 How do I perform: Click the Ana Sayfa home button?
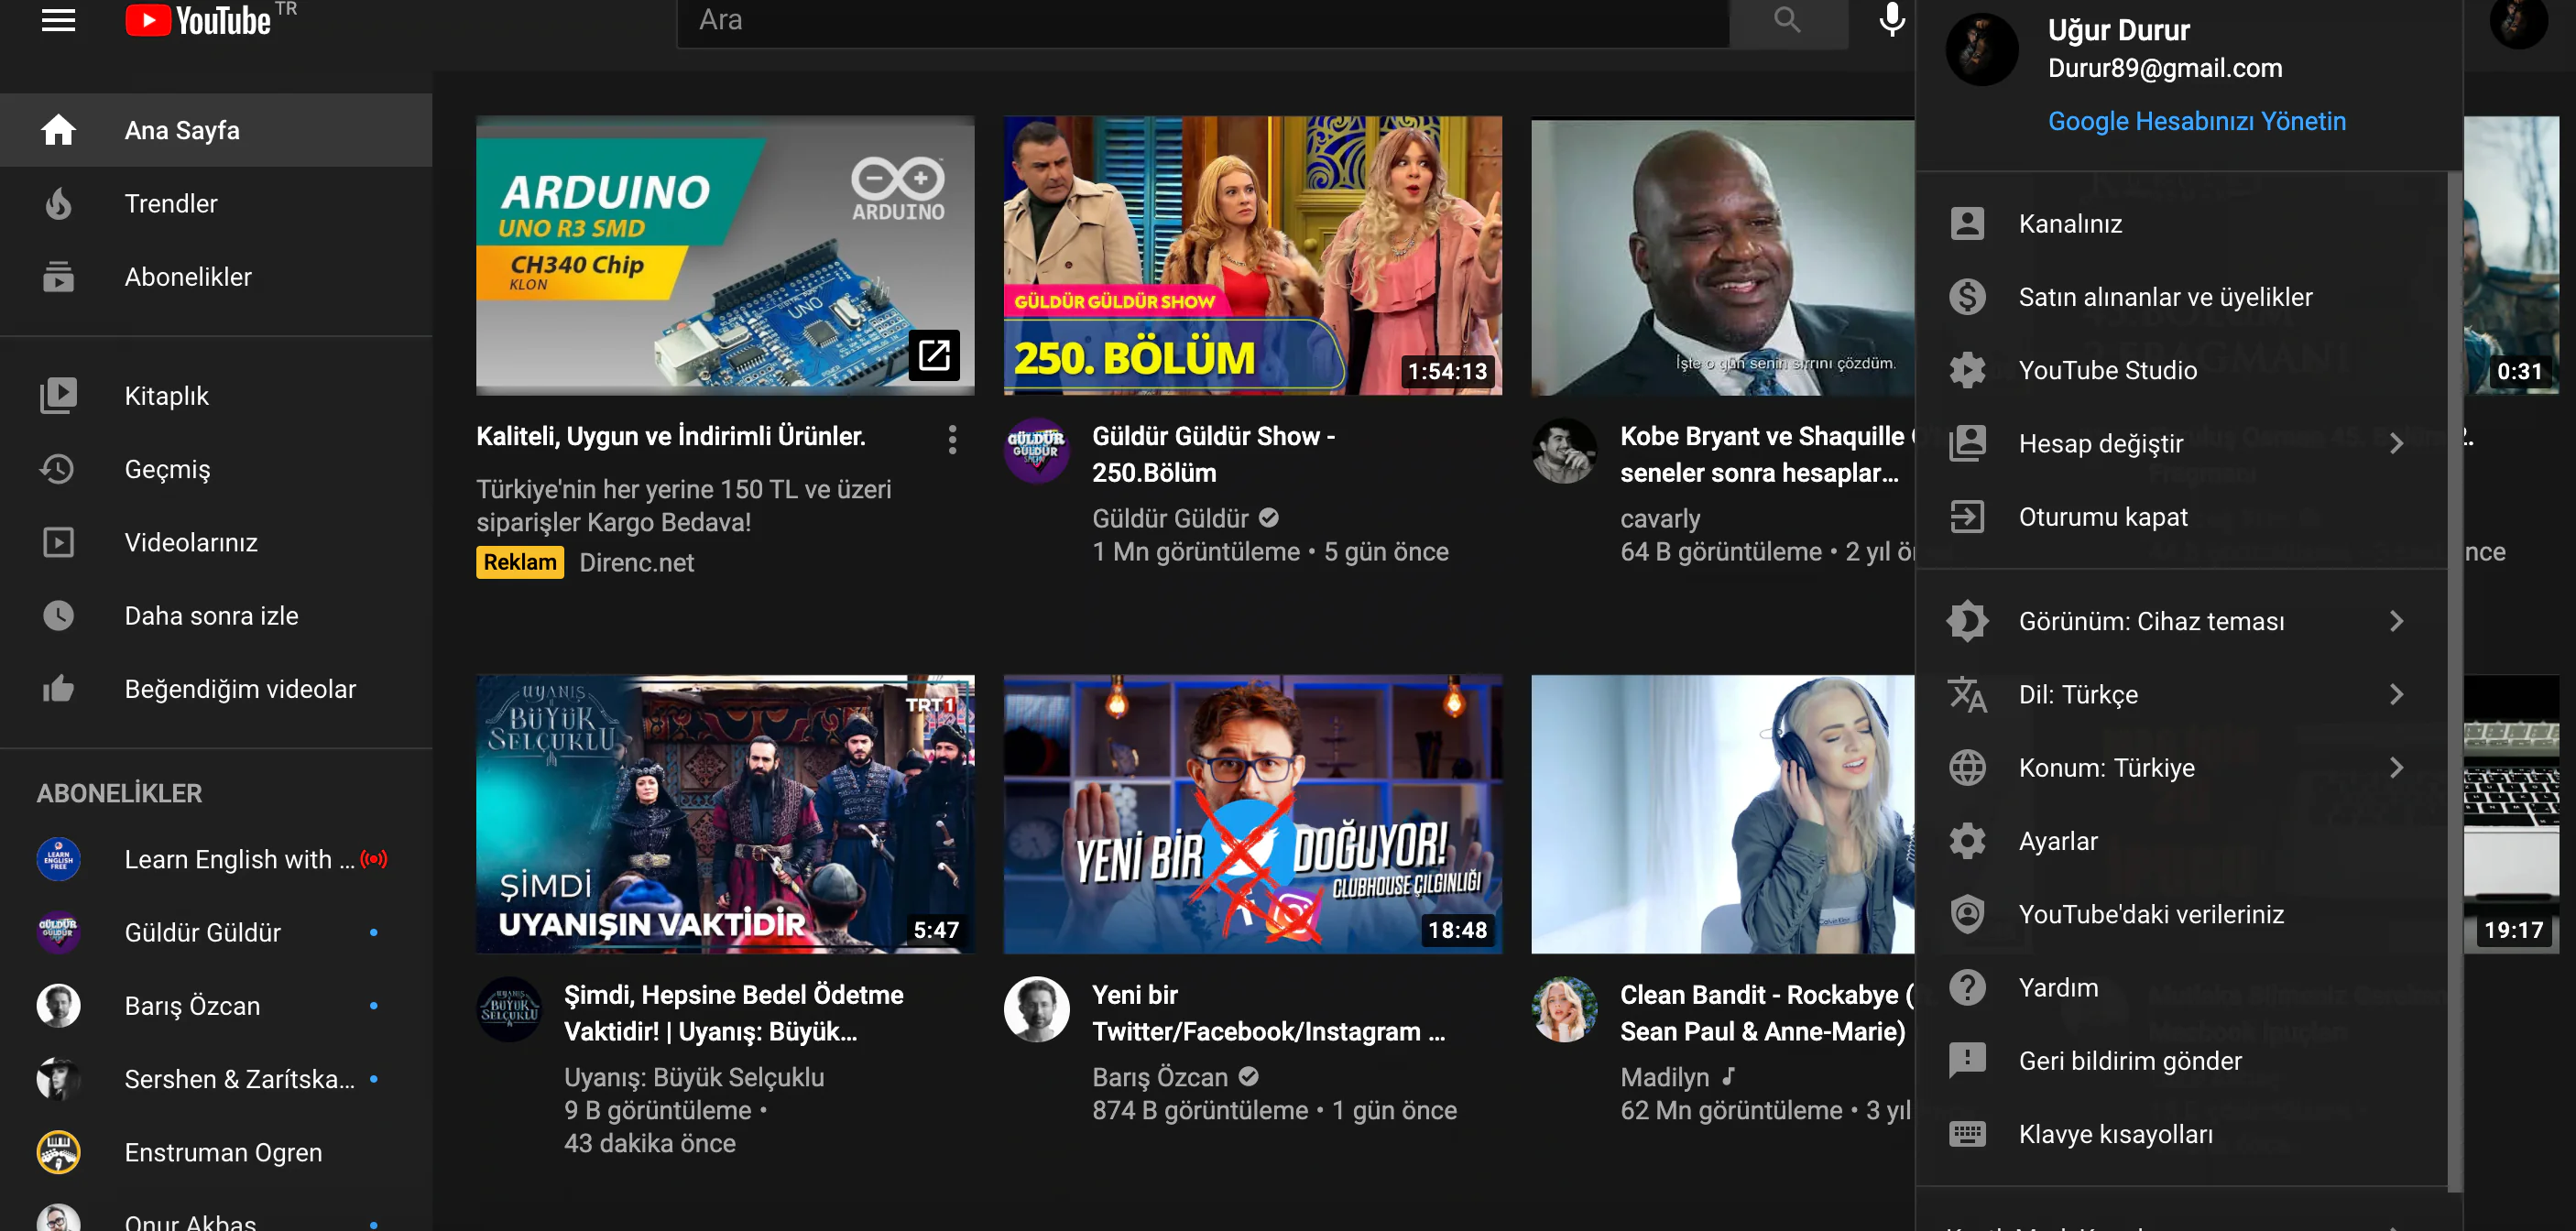point(181,129)
